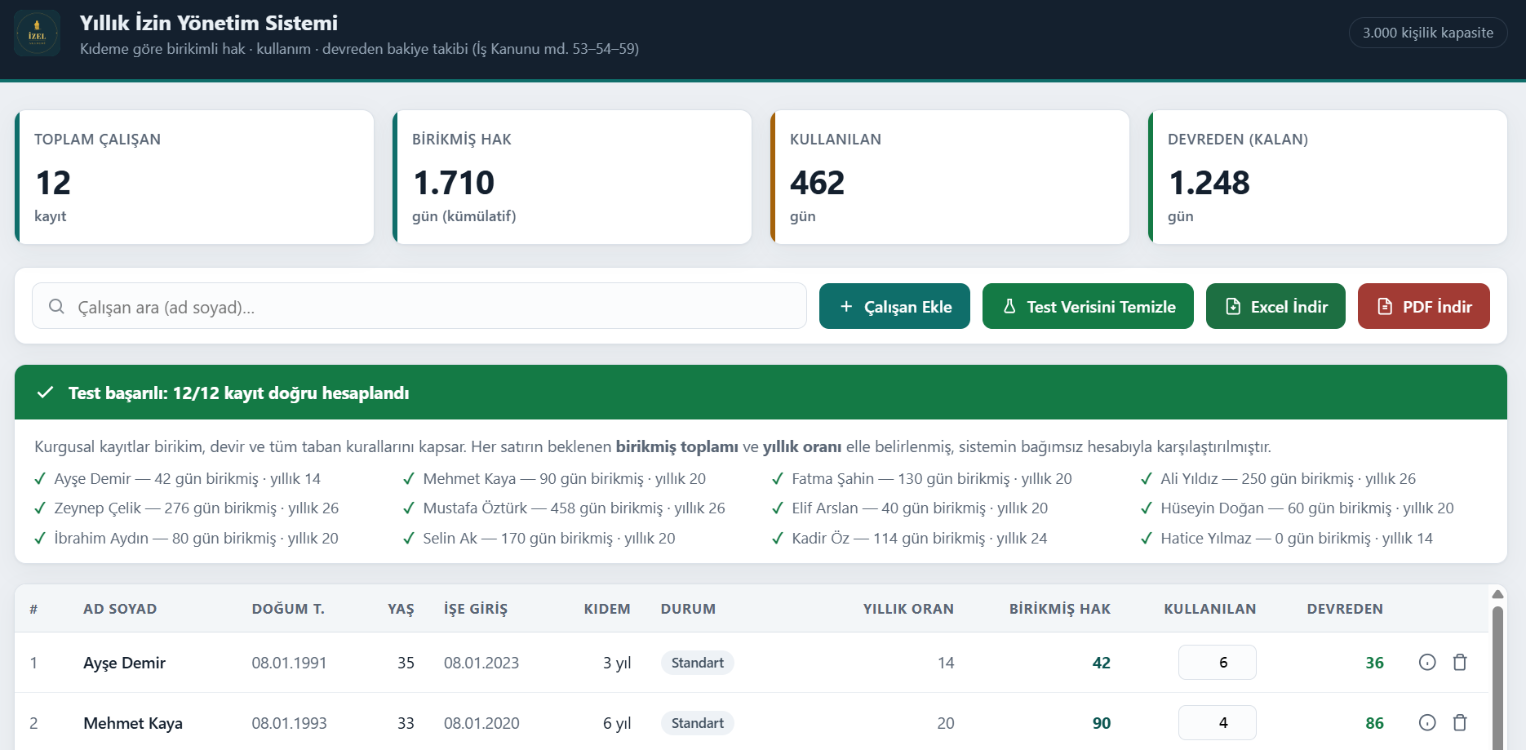Edit Kullanılan value for Mehmet Kaya

tap(1217, 723)
